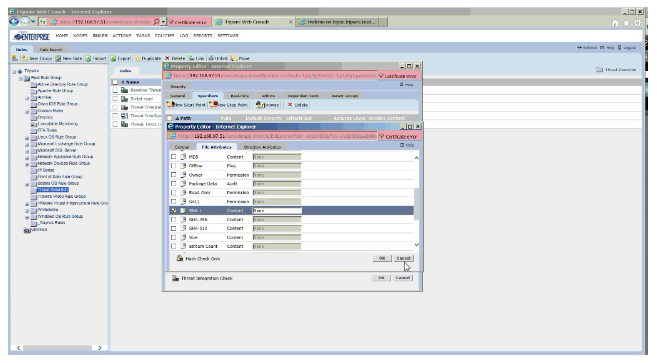Check the Offline attribute checkbox
This screenshot has height=363, width=657.
(x=173, y=166)
